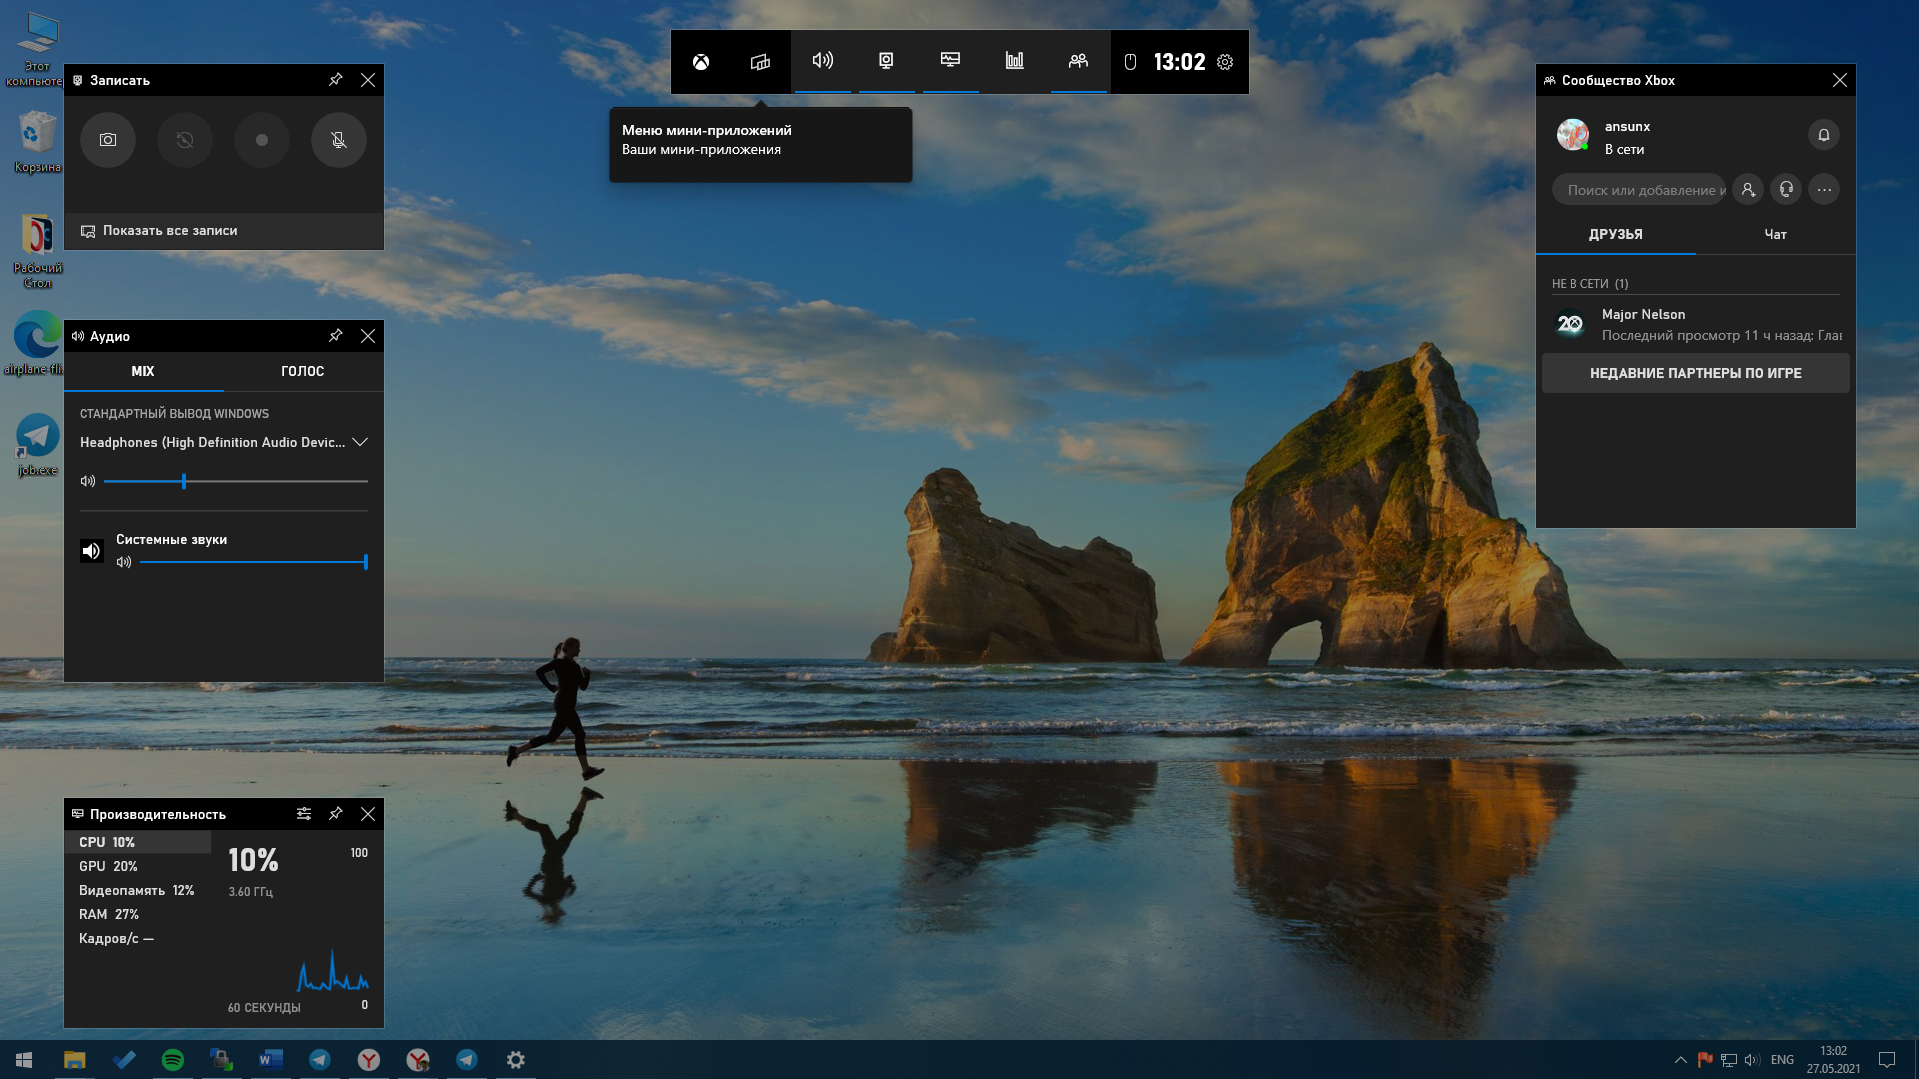Mute System sounds speaker icon
Image resolution: width=1919 pixels, height=1079 pixels.
click(x=92, y=551)
